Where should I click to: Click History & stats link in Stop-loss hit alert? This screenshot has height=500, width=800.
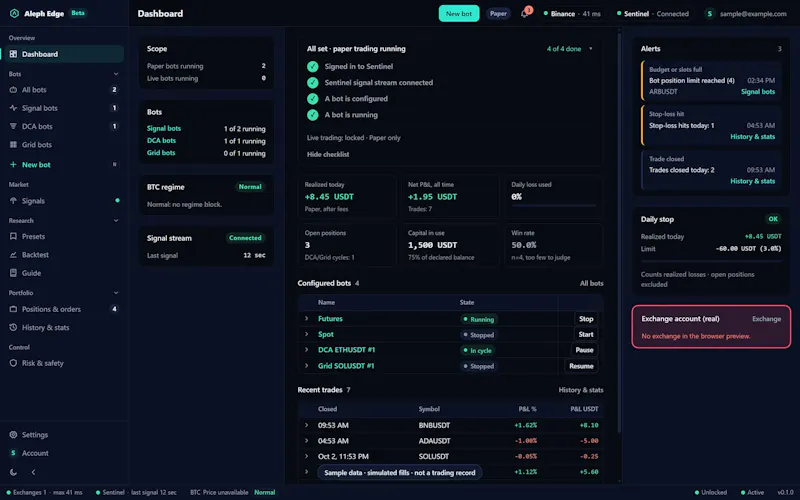pyautogui.click(x=753, y=137)
